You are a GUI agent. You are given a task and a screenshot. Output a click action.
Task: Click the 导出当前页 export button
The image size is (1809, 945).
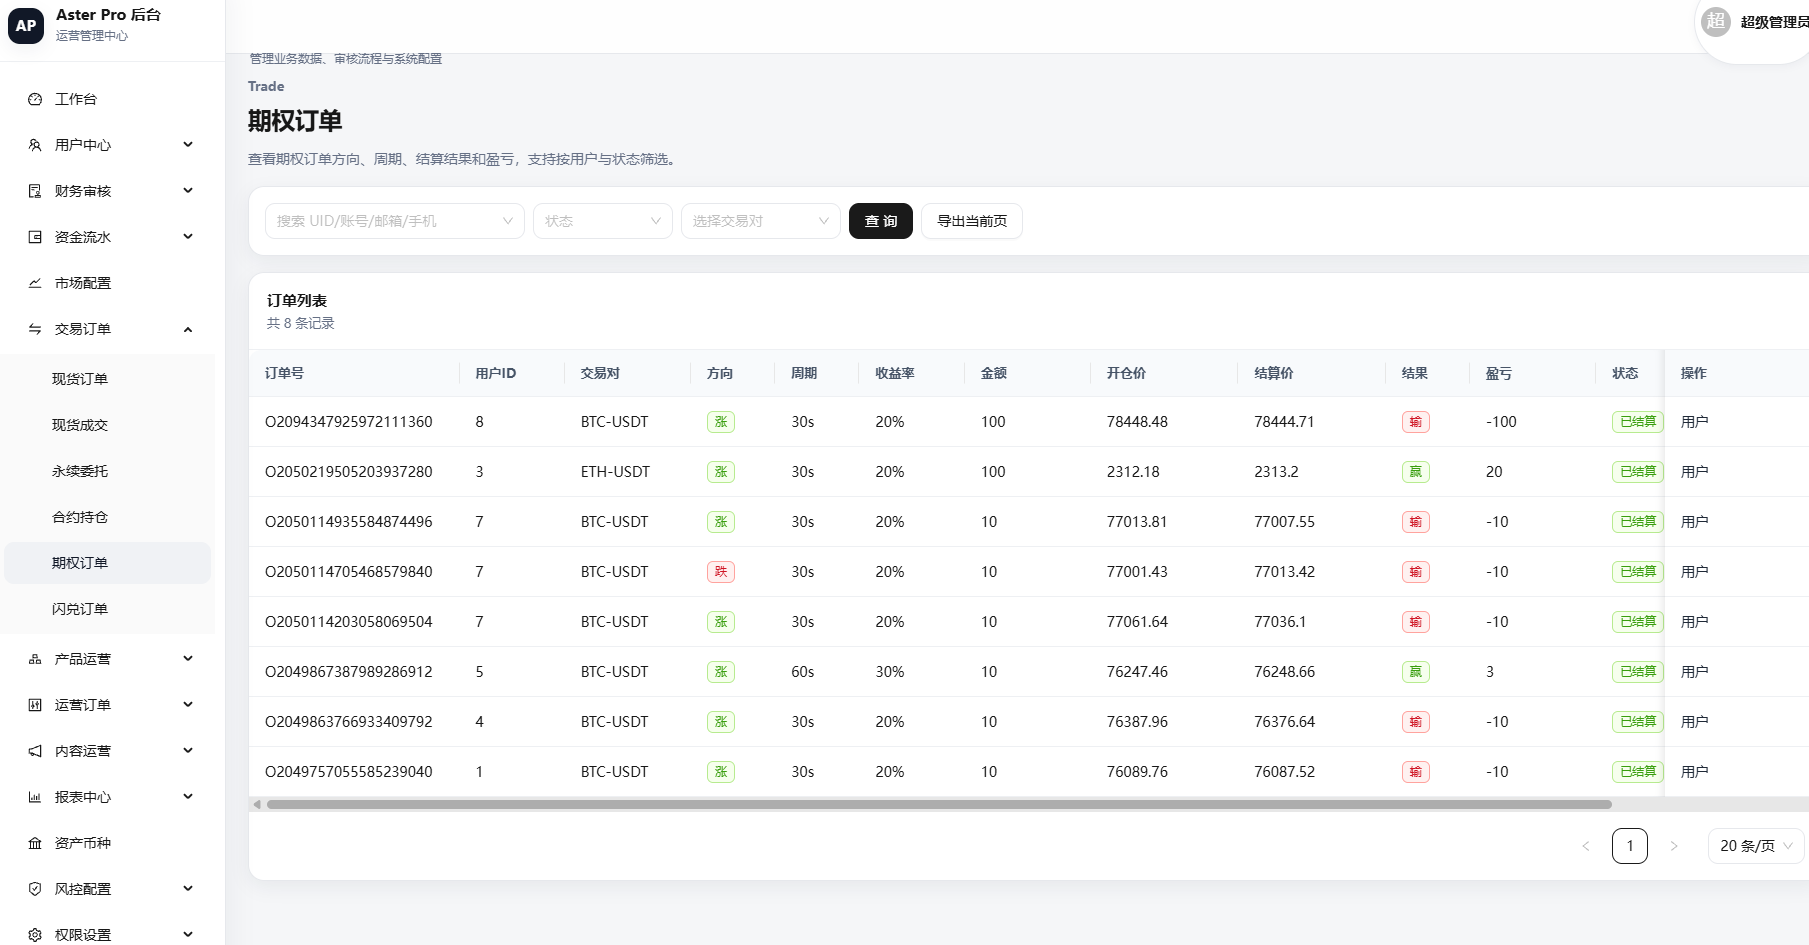pos(972,221)
